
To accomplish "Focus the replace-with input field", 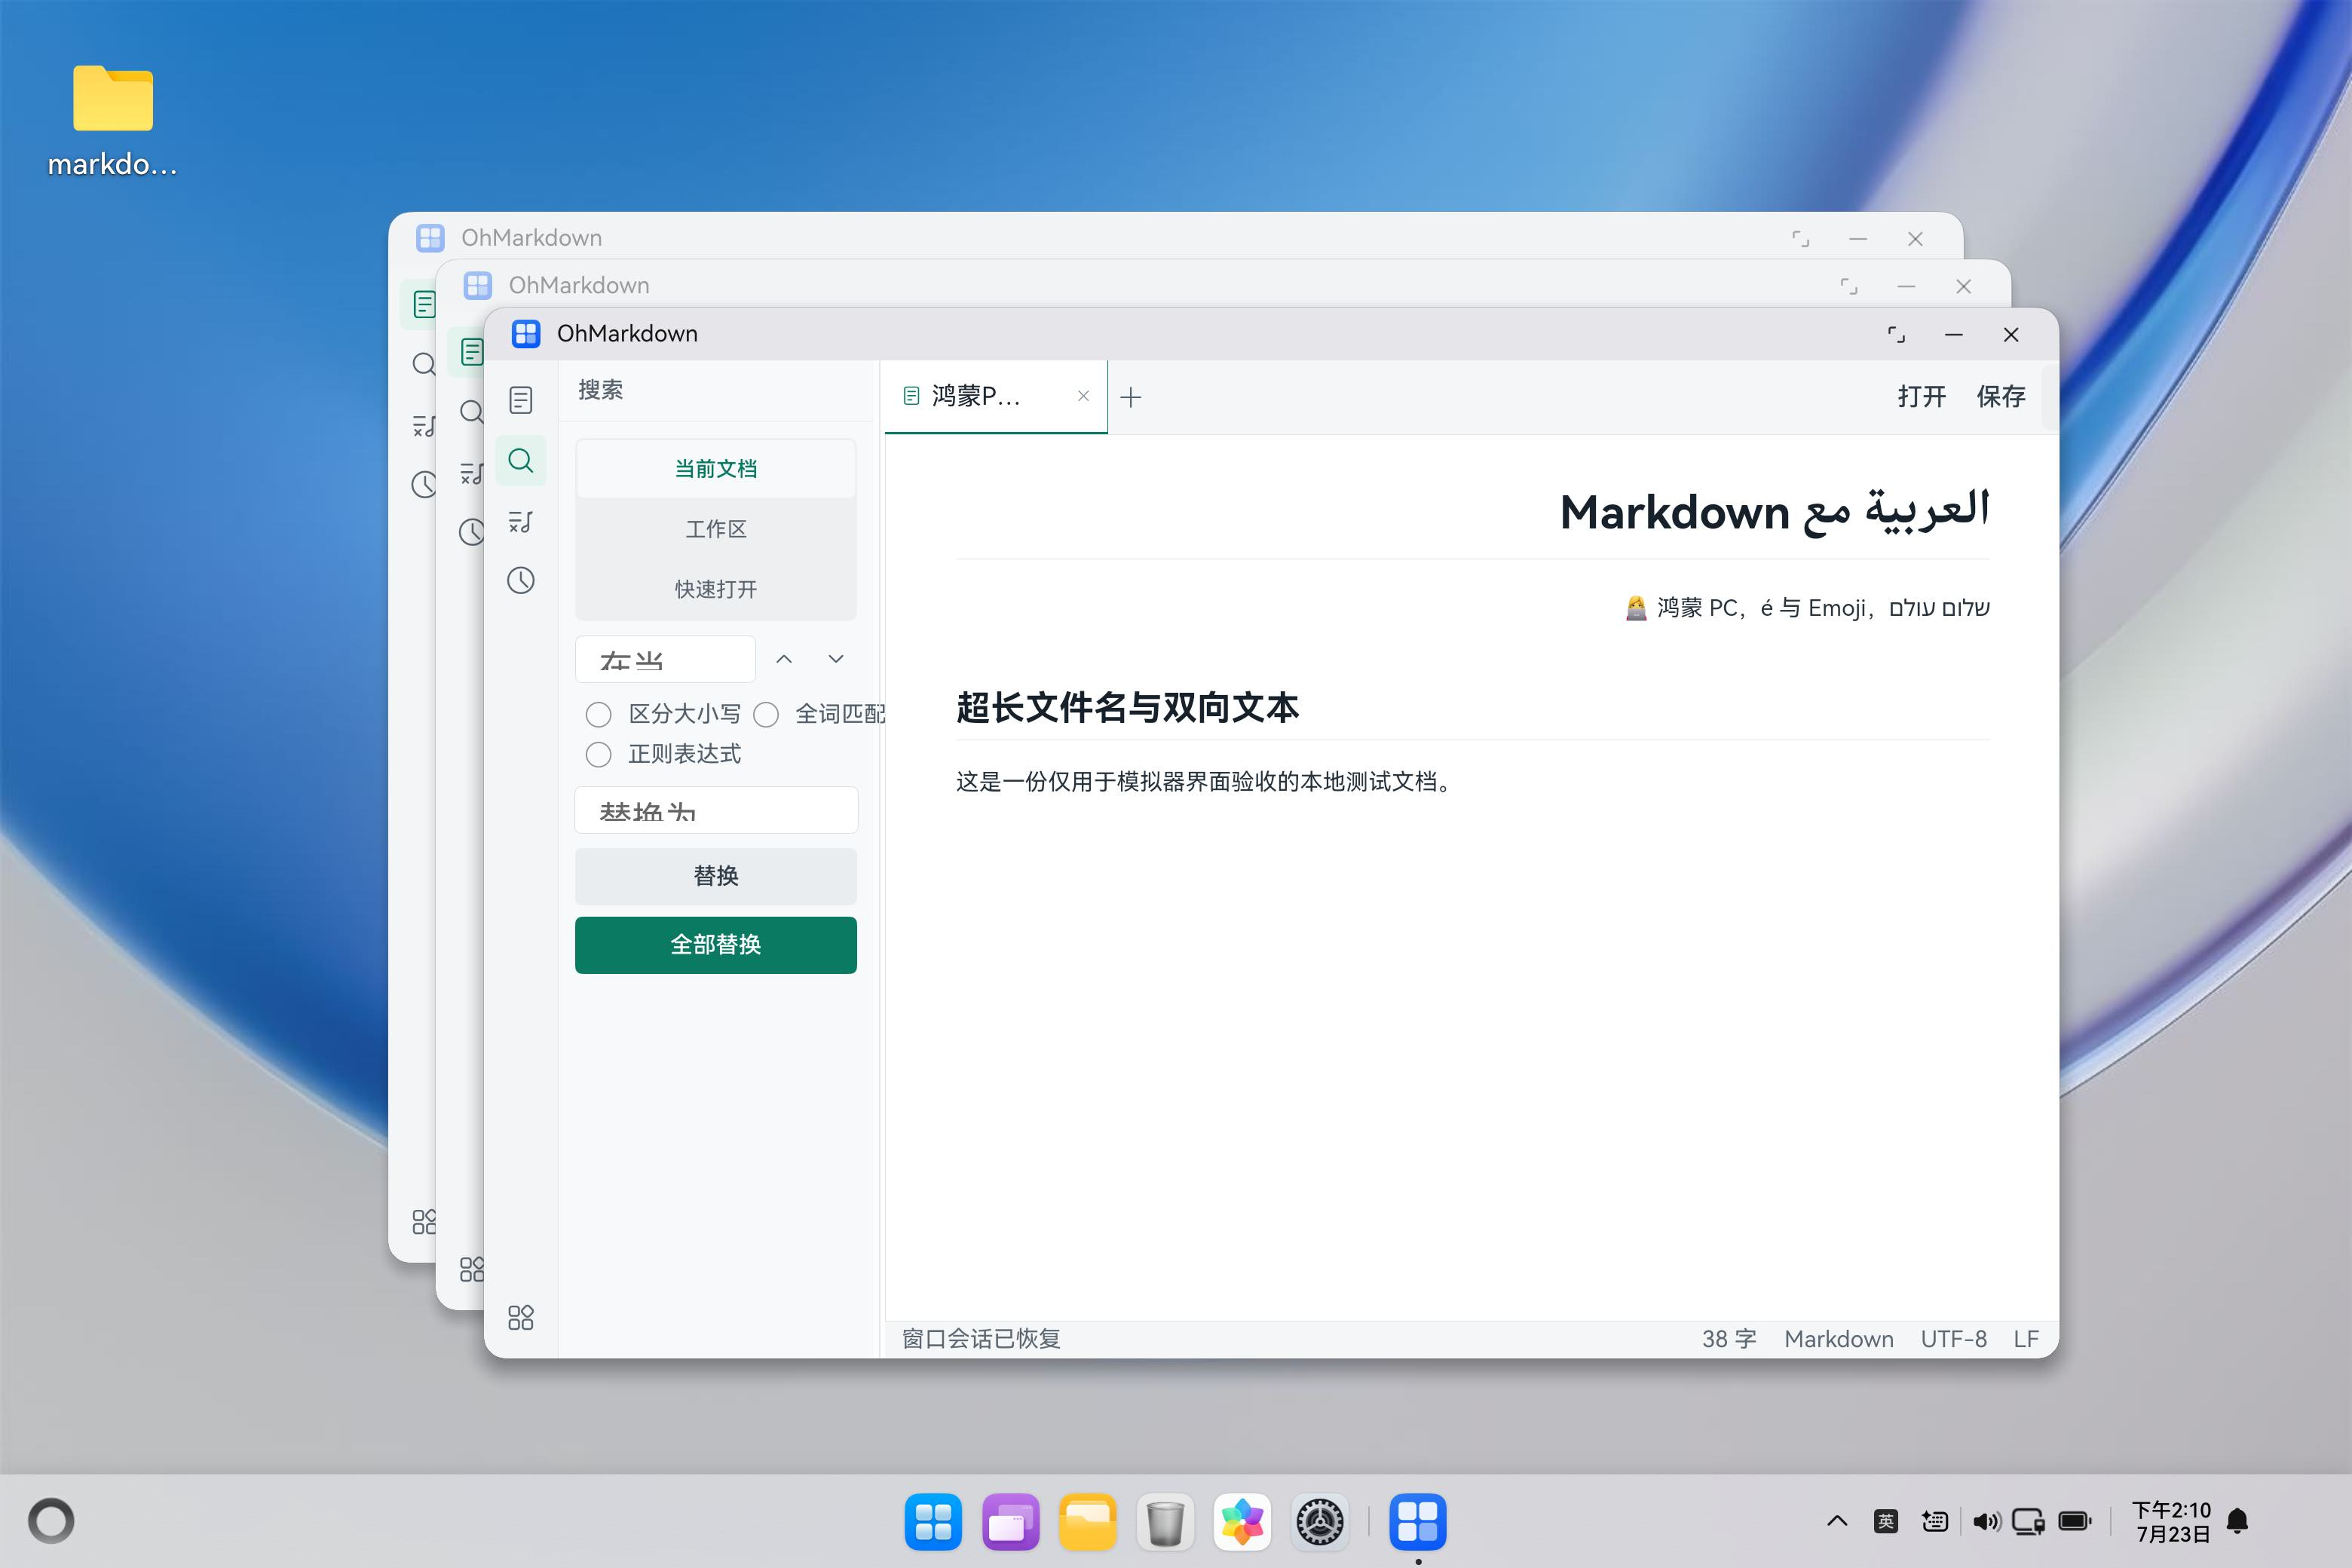I will pyautogui.click(x=716, y=810).
